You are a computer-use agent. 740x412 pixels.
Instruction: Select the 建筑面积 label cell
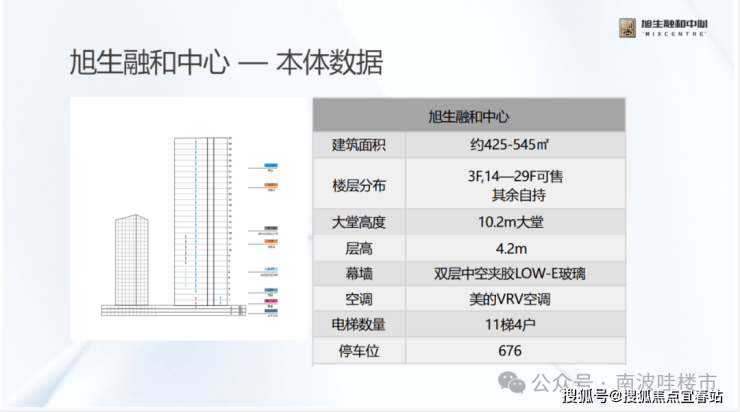[359, 145]
